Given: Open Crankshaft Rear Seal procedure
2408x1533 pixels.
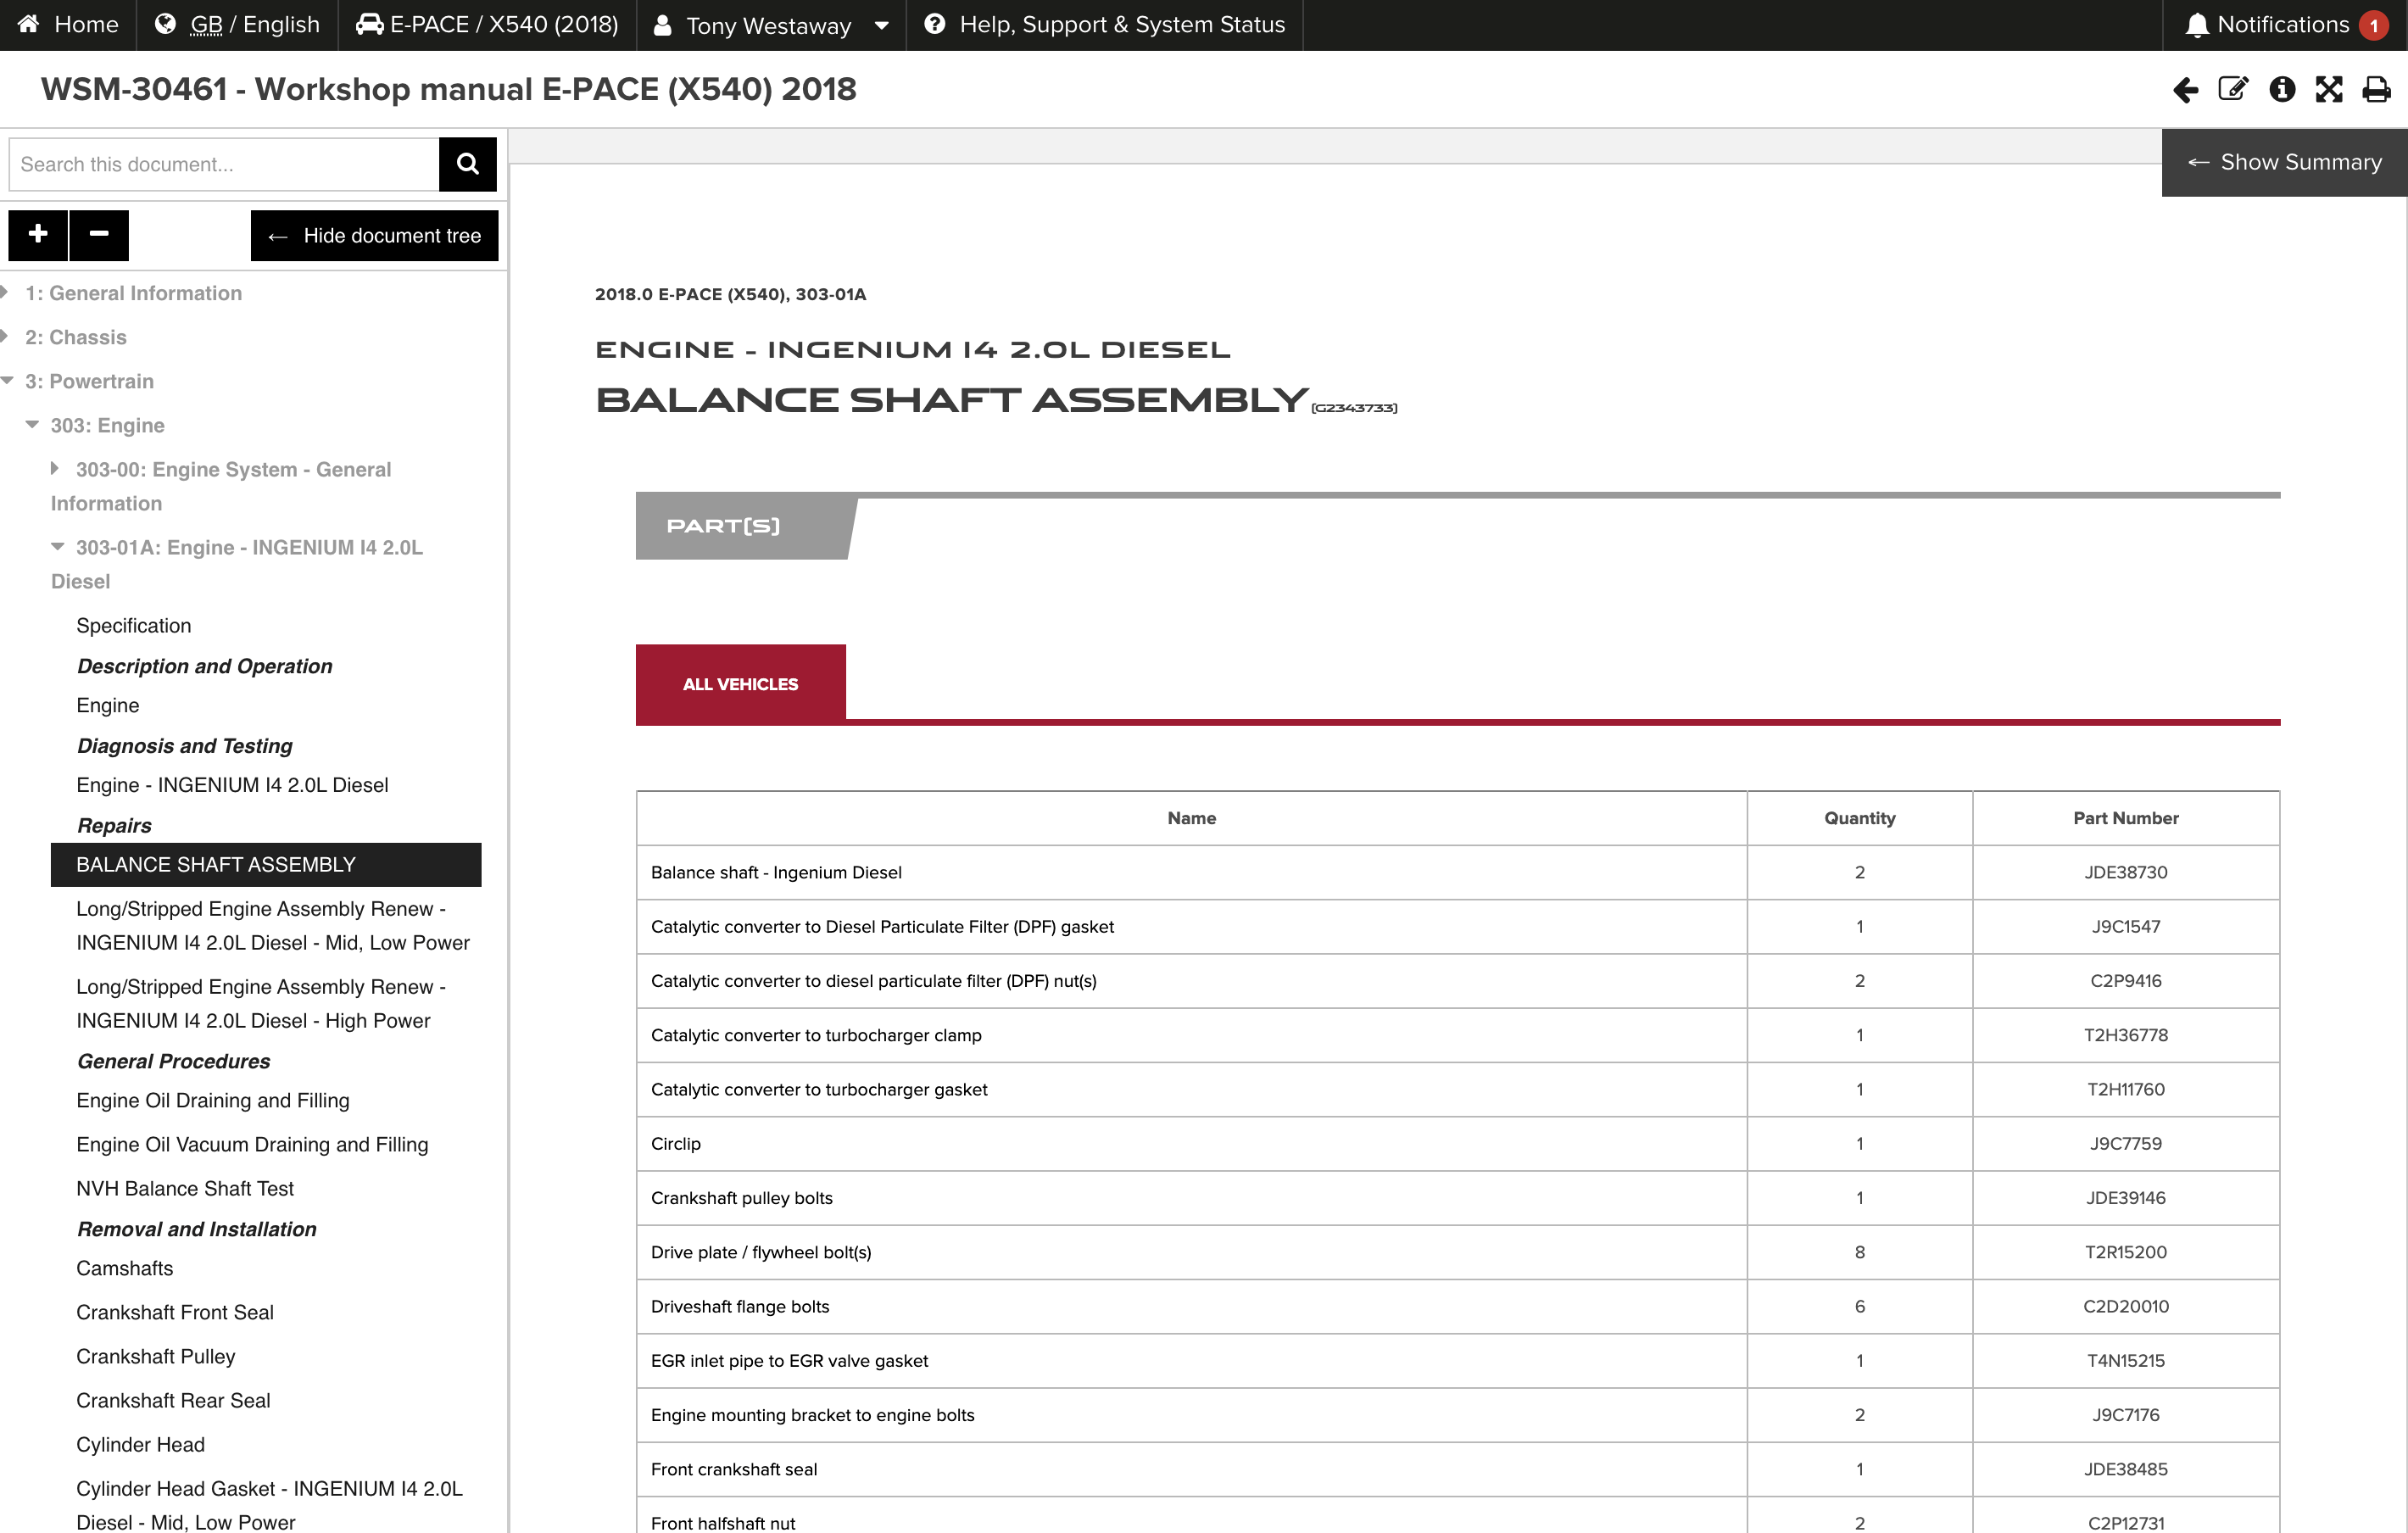Looking at the screenshot, I should (173, 1401).
